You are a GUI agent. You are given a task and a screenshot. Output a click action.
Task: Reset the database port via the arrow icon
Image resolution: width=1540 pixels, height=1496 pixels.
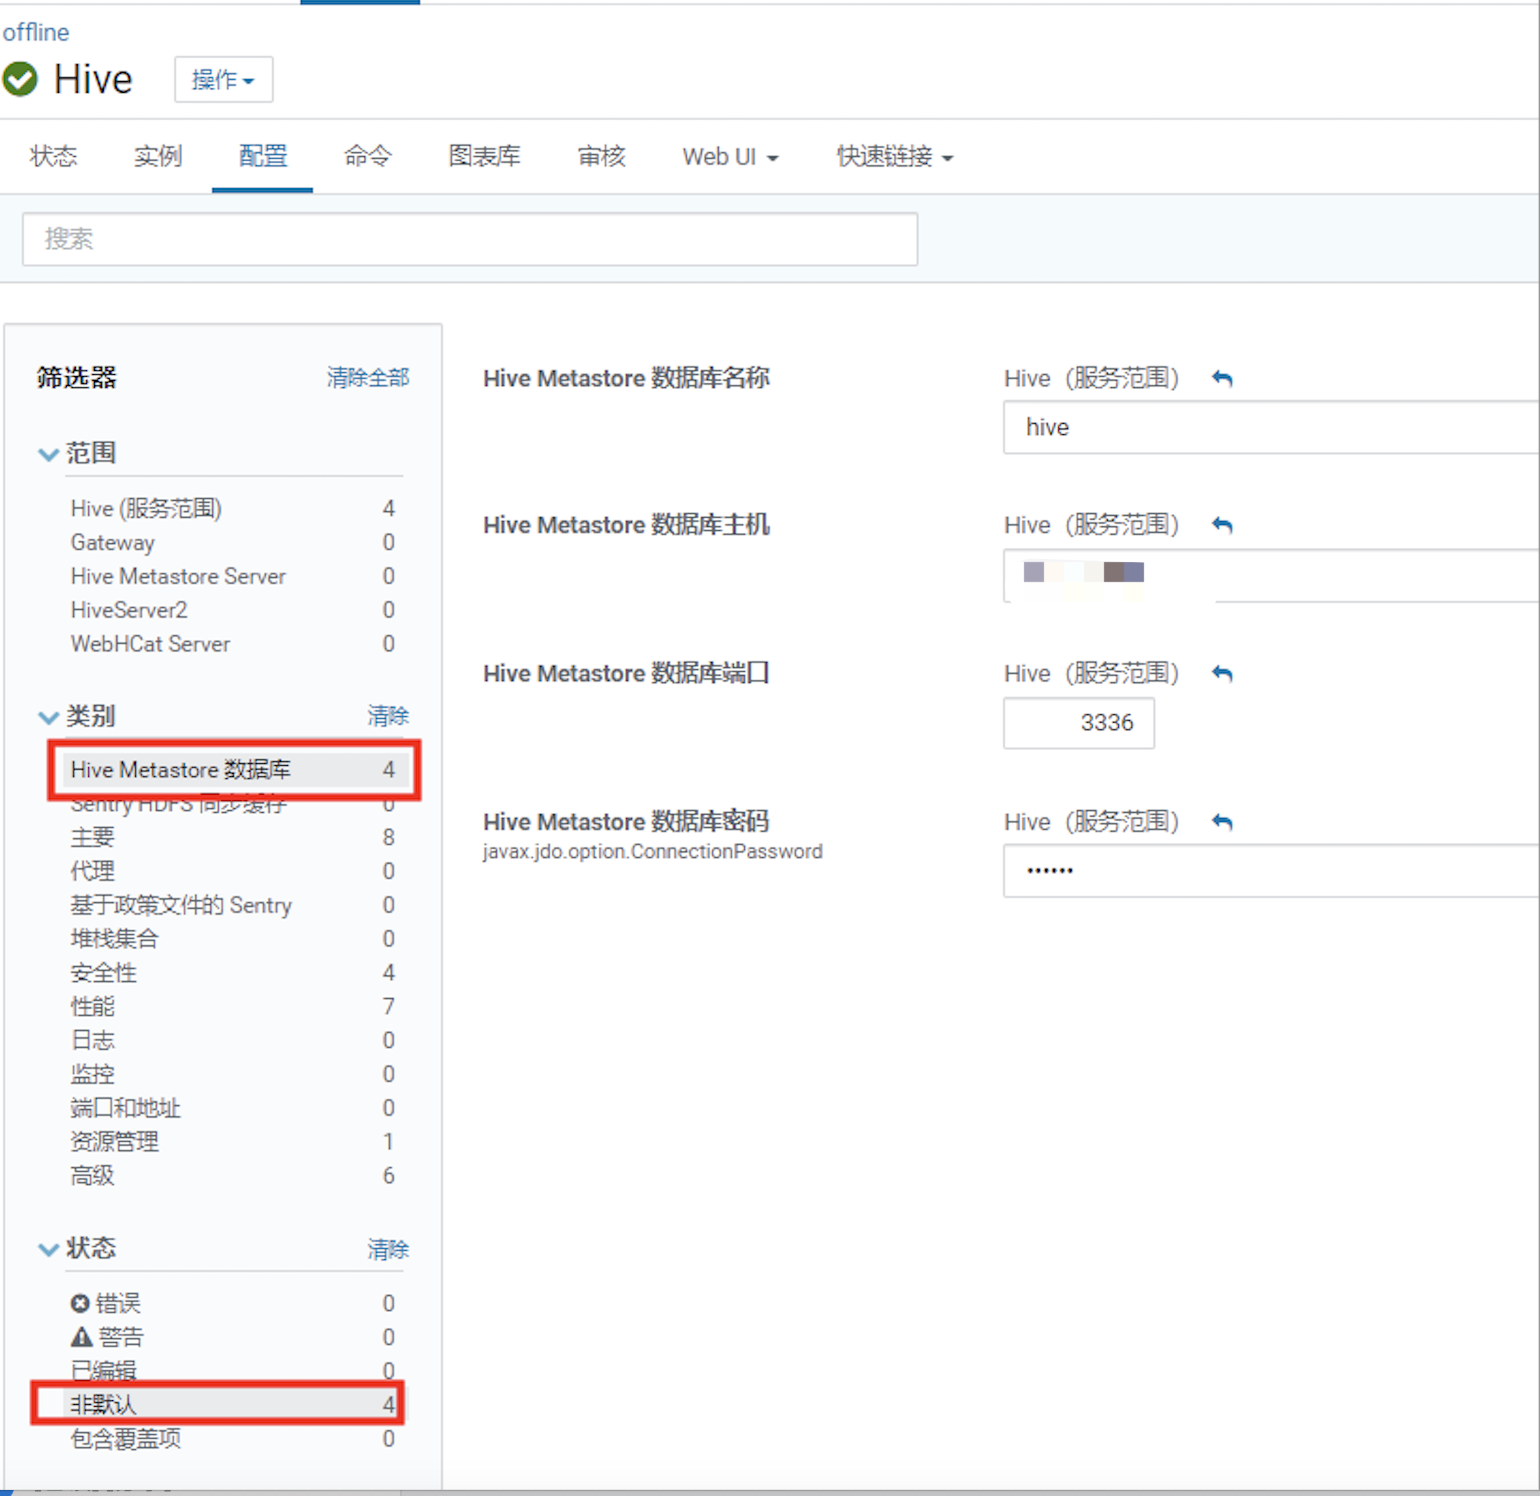point(1222,673)
